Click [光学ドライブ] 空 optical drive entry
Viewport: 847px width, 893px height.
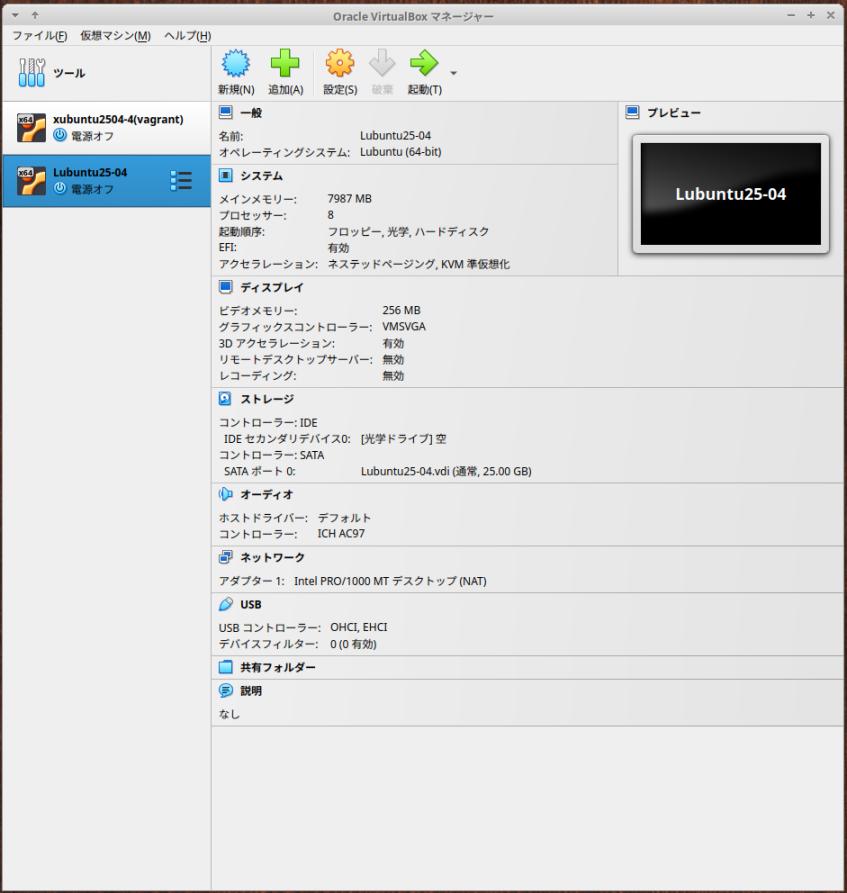(403, 439)
